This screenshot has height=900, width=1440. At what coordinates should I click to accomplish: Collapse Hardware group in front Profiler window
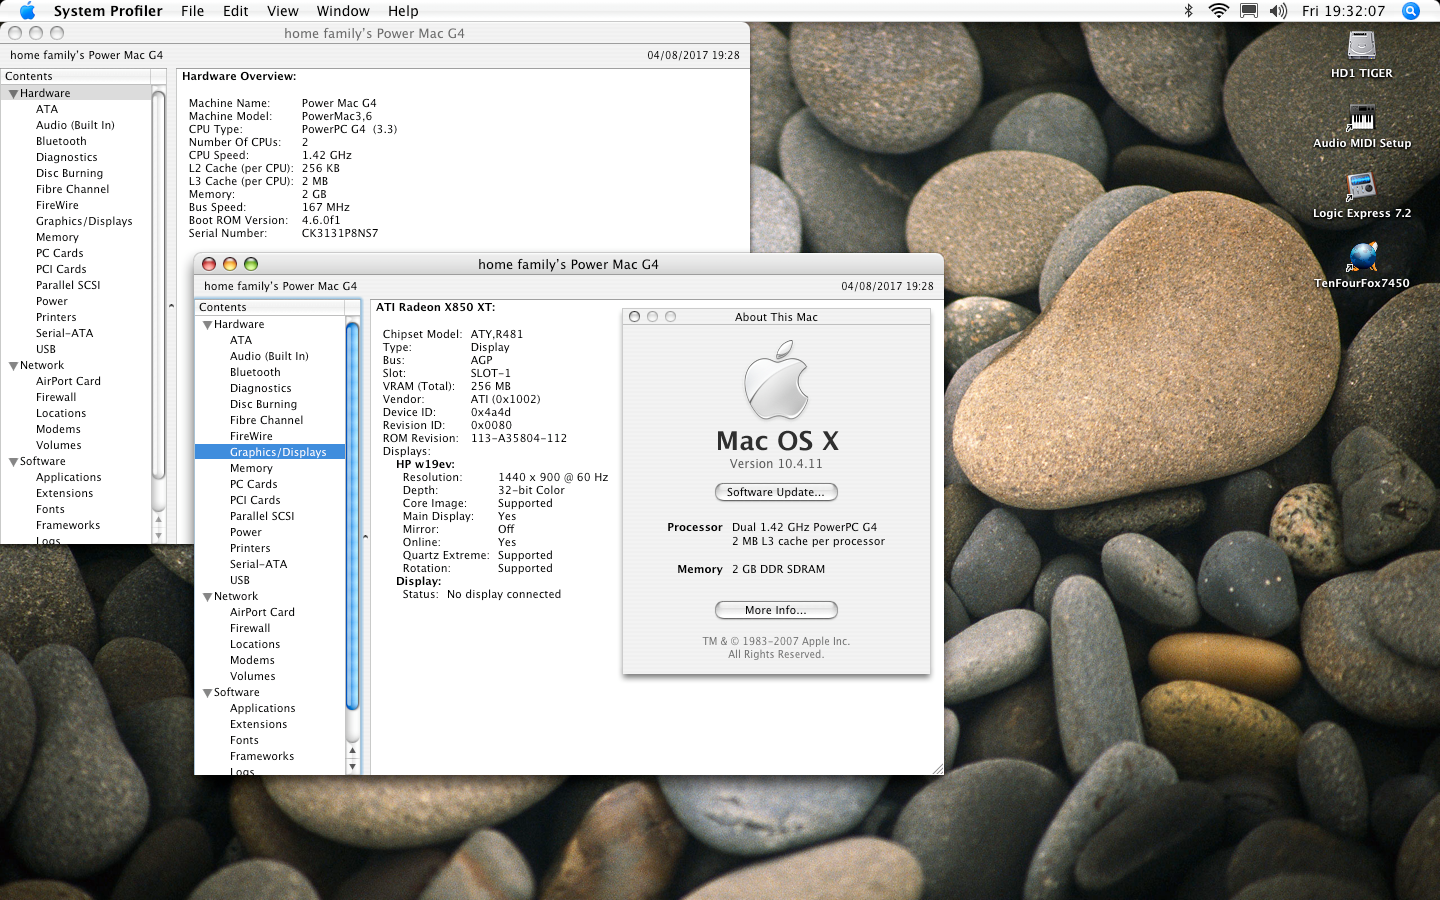207,325
